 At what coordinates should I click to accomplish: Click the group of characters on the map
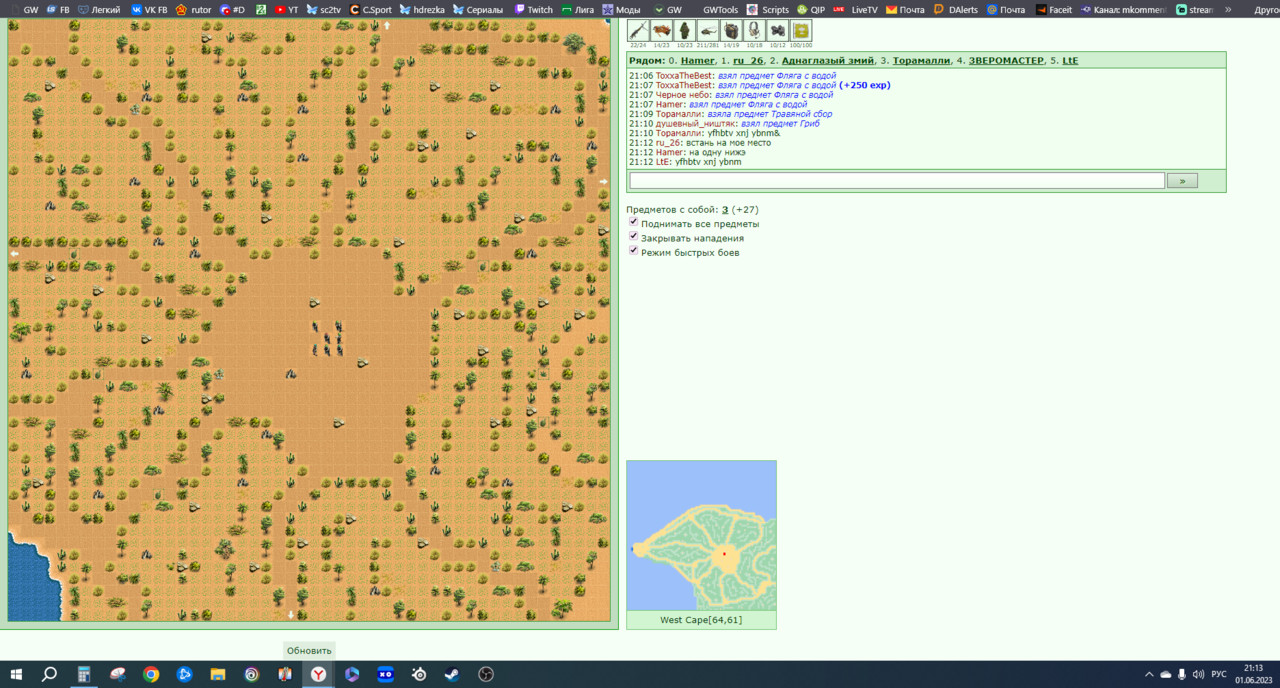tap(327, 338)
